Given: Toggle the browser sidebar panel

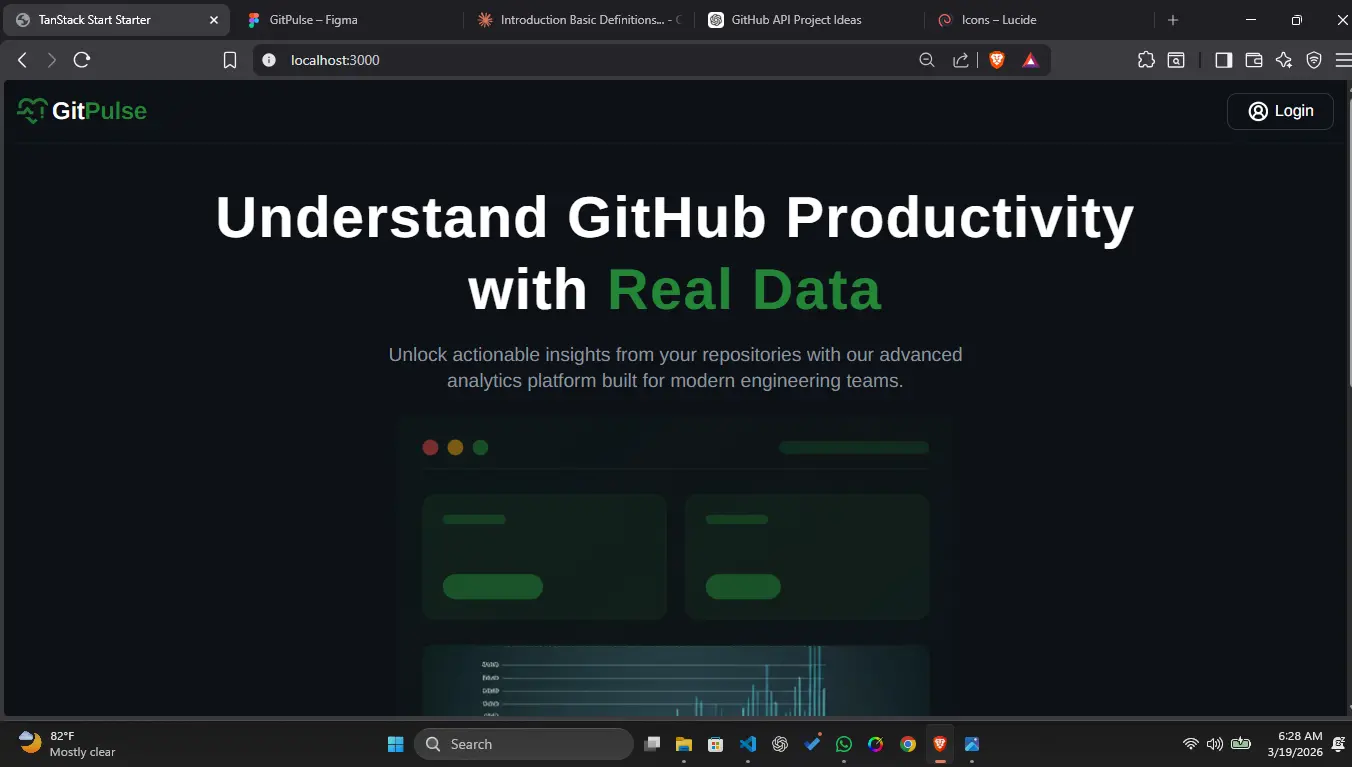Looking at the screenshot, I should click(x=1222, y=59).
